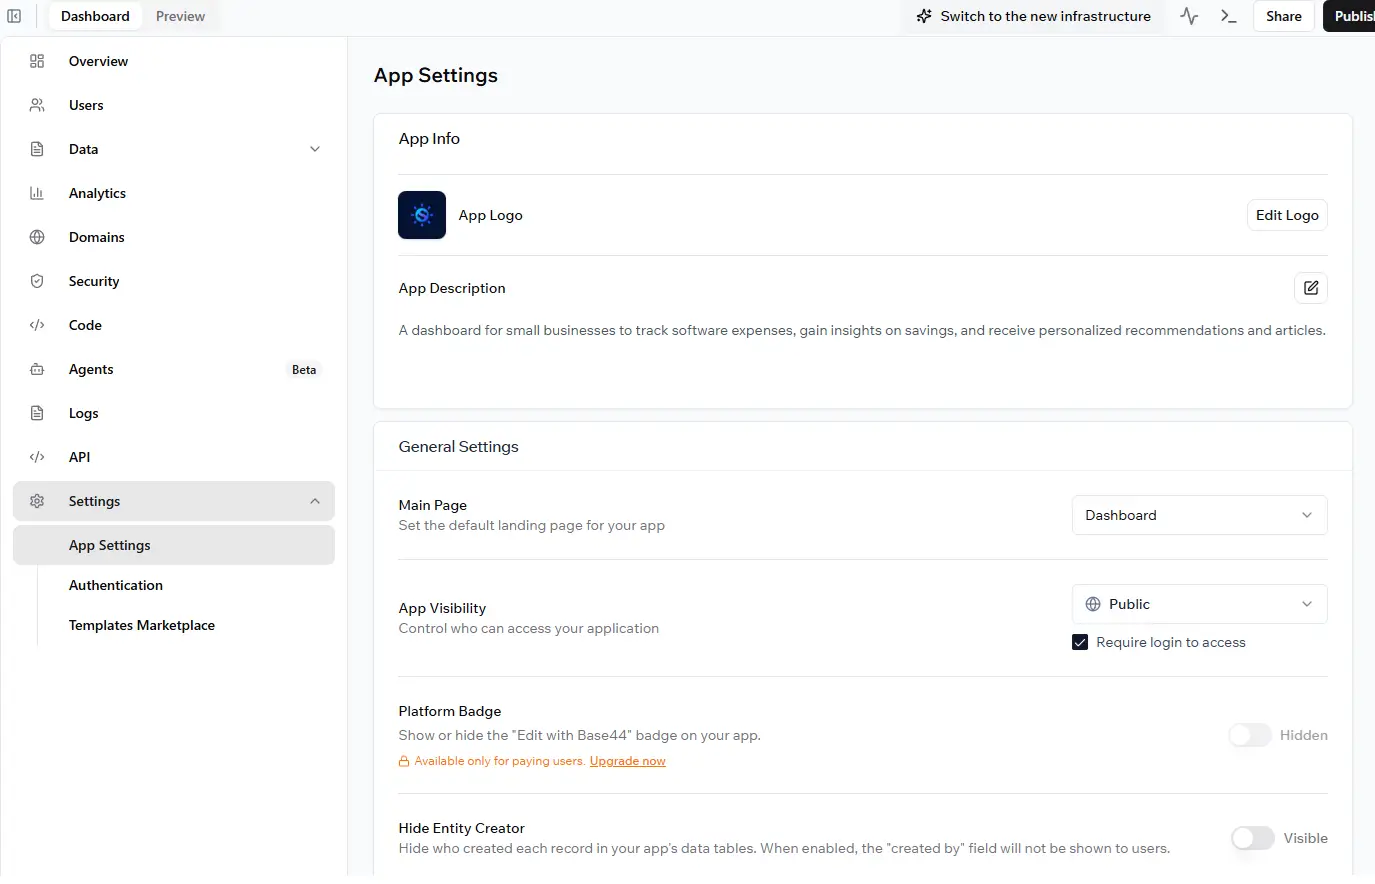Image resolution: width=1375 pixels, height=884 pixels.
Task: Click the Edit Logo button
Action: coord(1286,215)
